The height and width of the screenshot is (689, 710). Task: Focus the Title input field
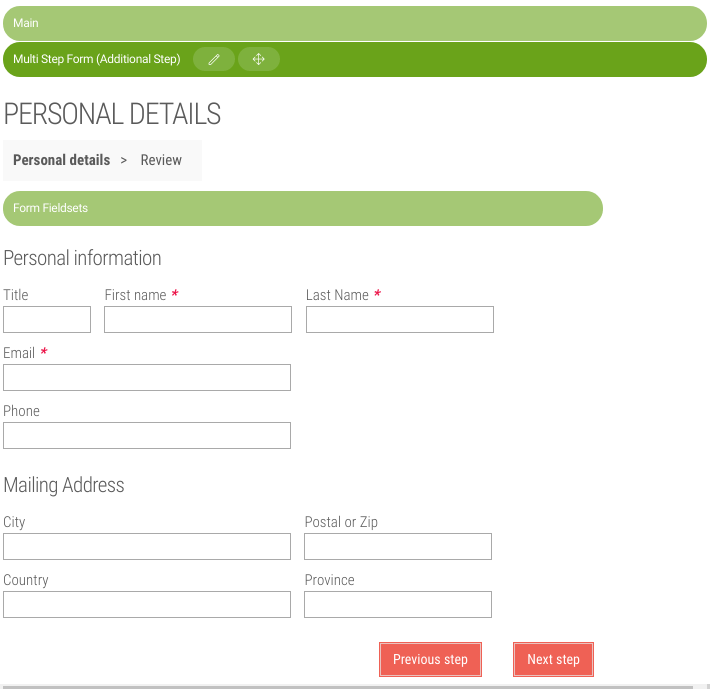[x=47, y=320]
